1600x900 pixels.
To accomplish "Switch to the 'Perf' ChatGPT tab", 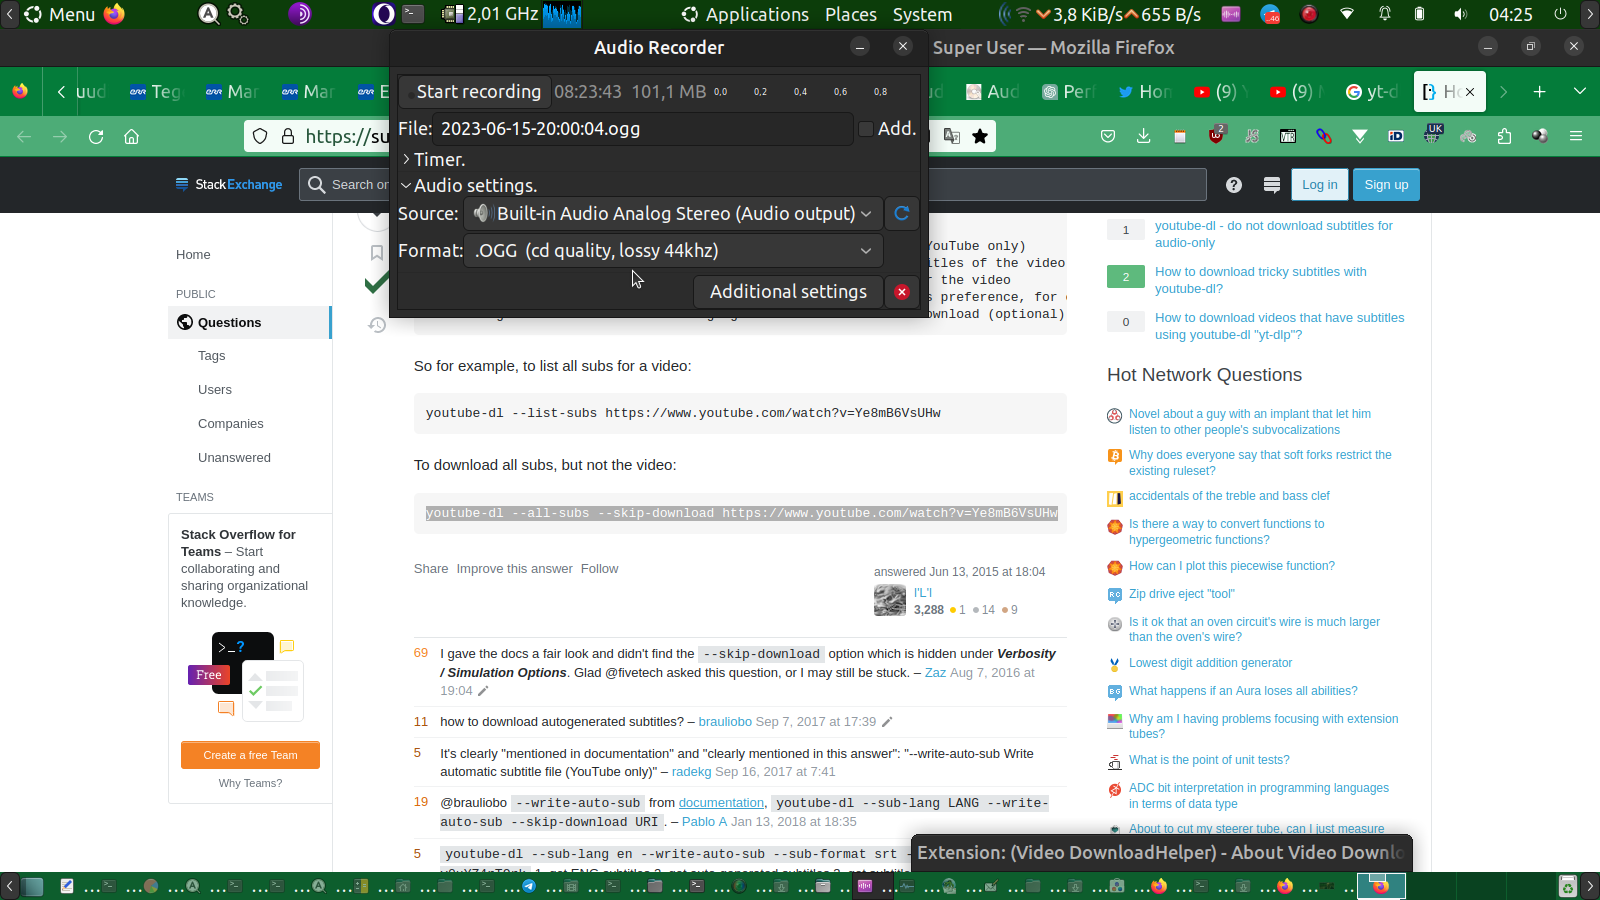I will point(1069,92).
